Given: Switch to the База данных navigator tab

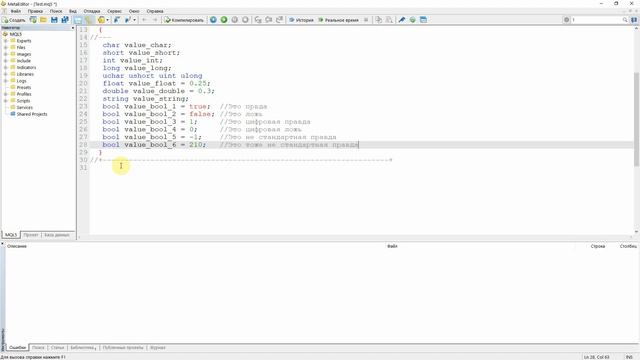Looking at the screenshot, I should pos(57,235).
